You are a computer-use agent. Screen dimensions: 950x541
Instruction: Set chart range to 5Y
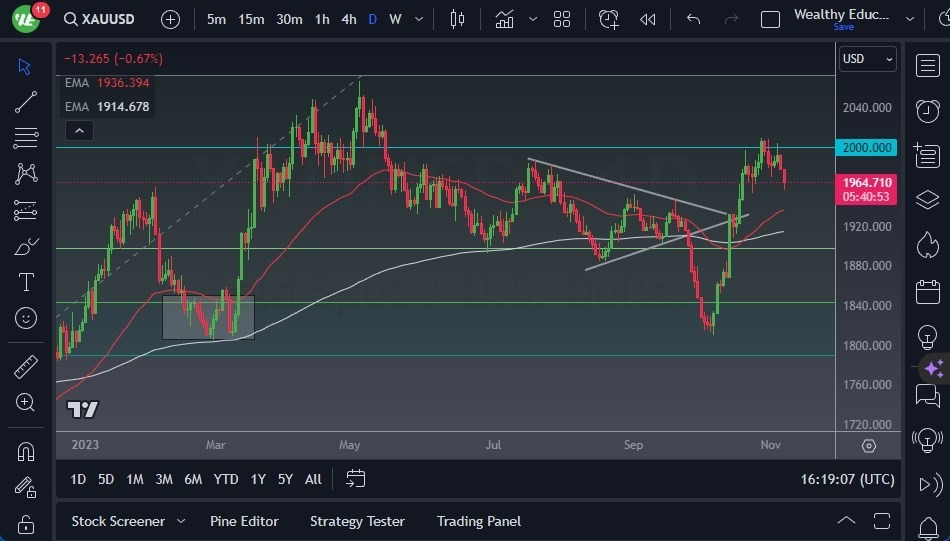(285, 479)
